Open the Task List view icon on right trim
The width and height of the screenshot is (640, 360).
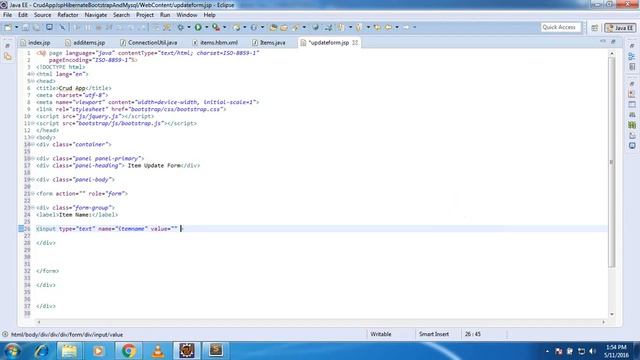point(632,67)
